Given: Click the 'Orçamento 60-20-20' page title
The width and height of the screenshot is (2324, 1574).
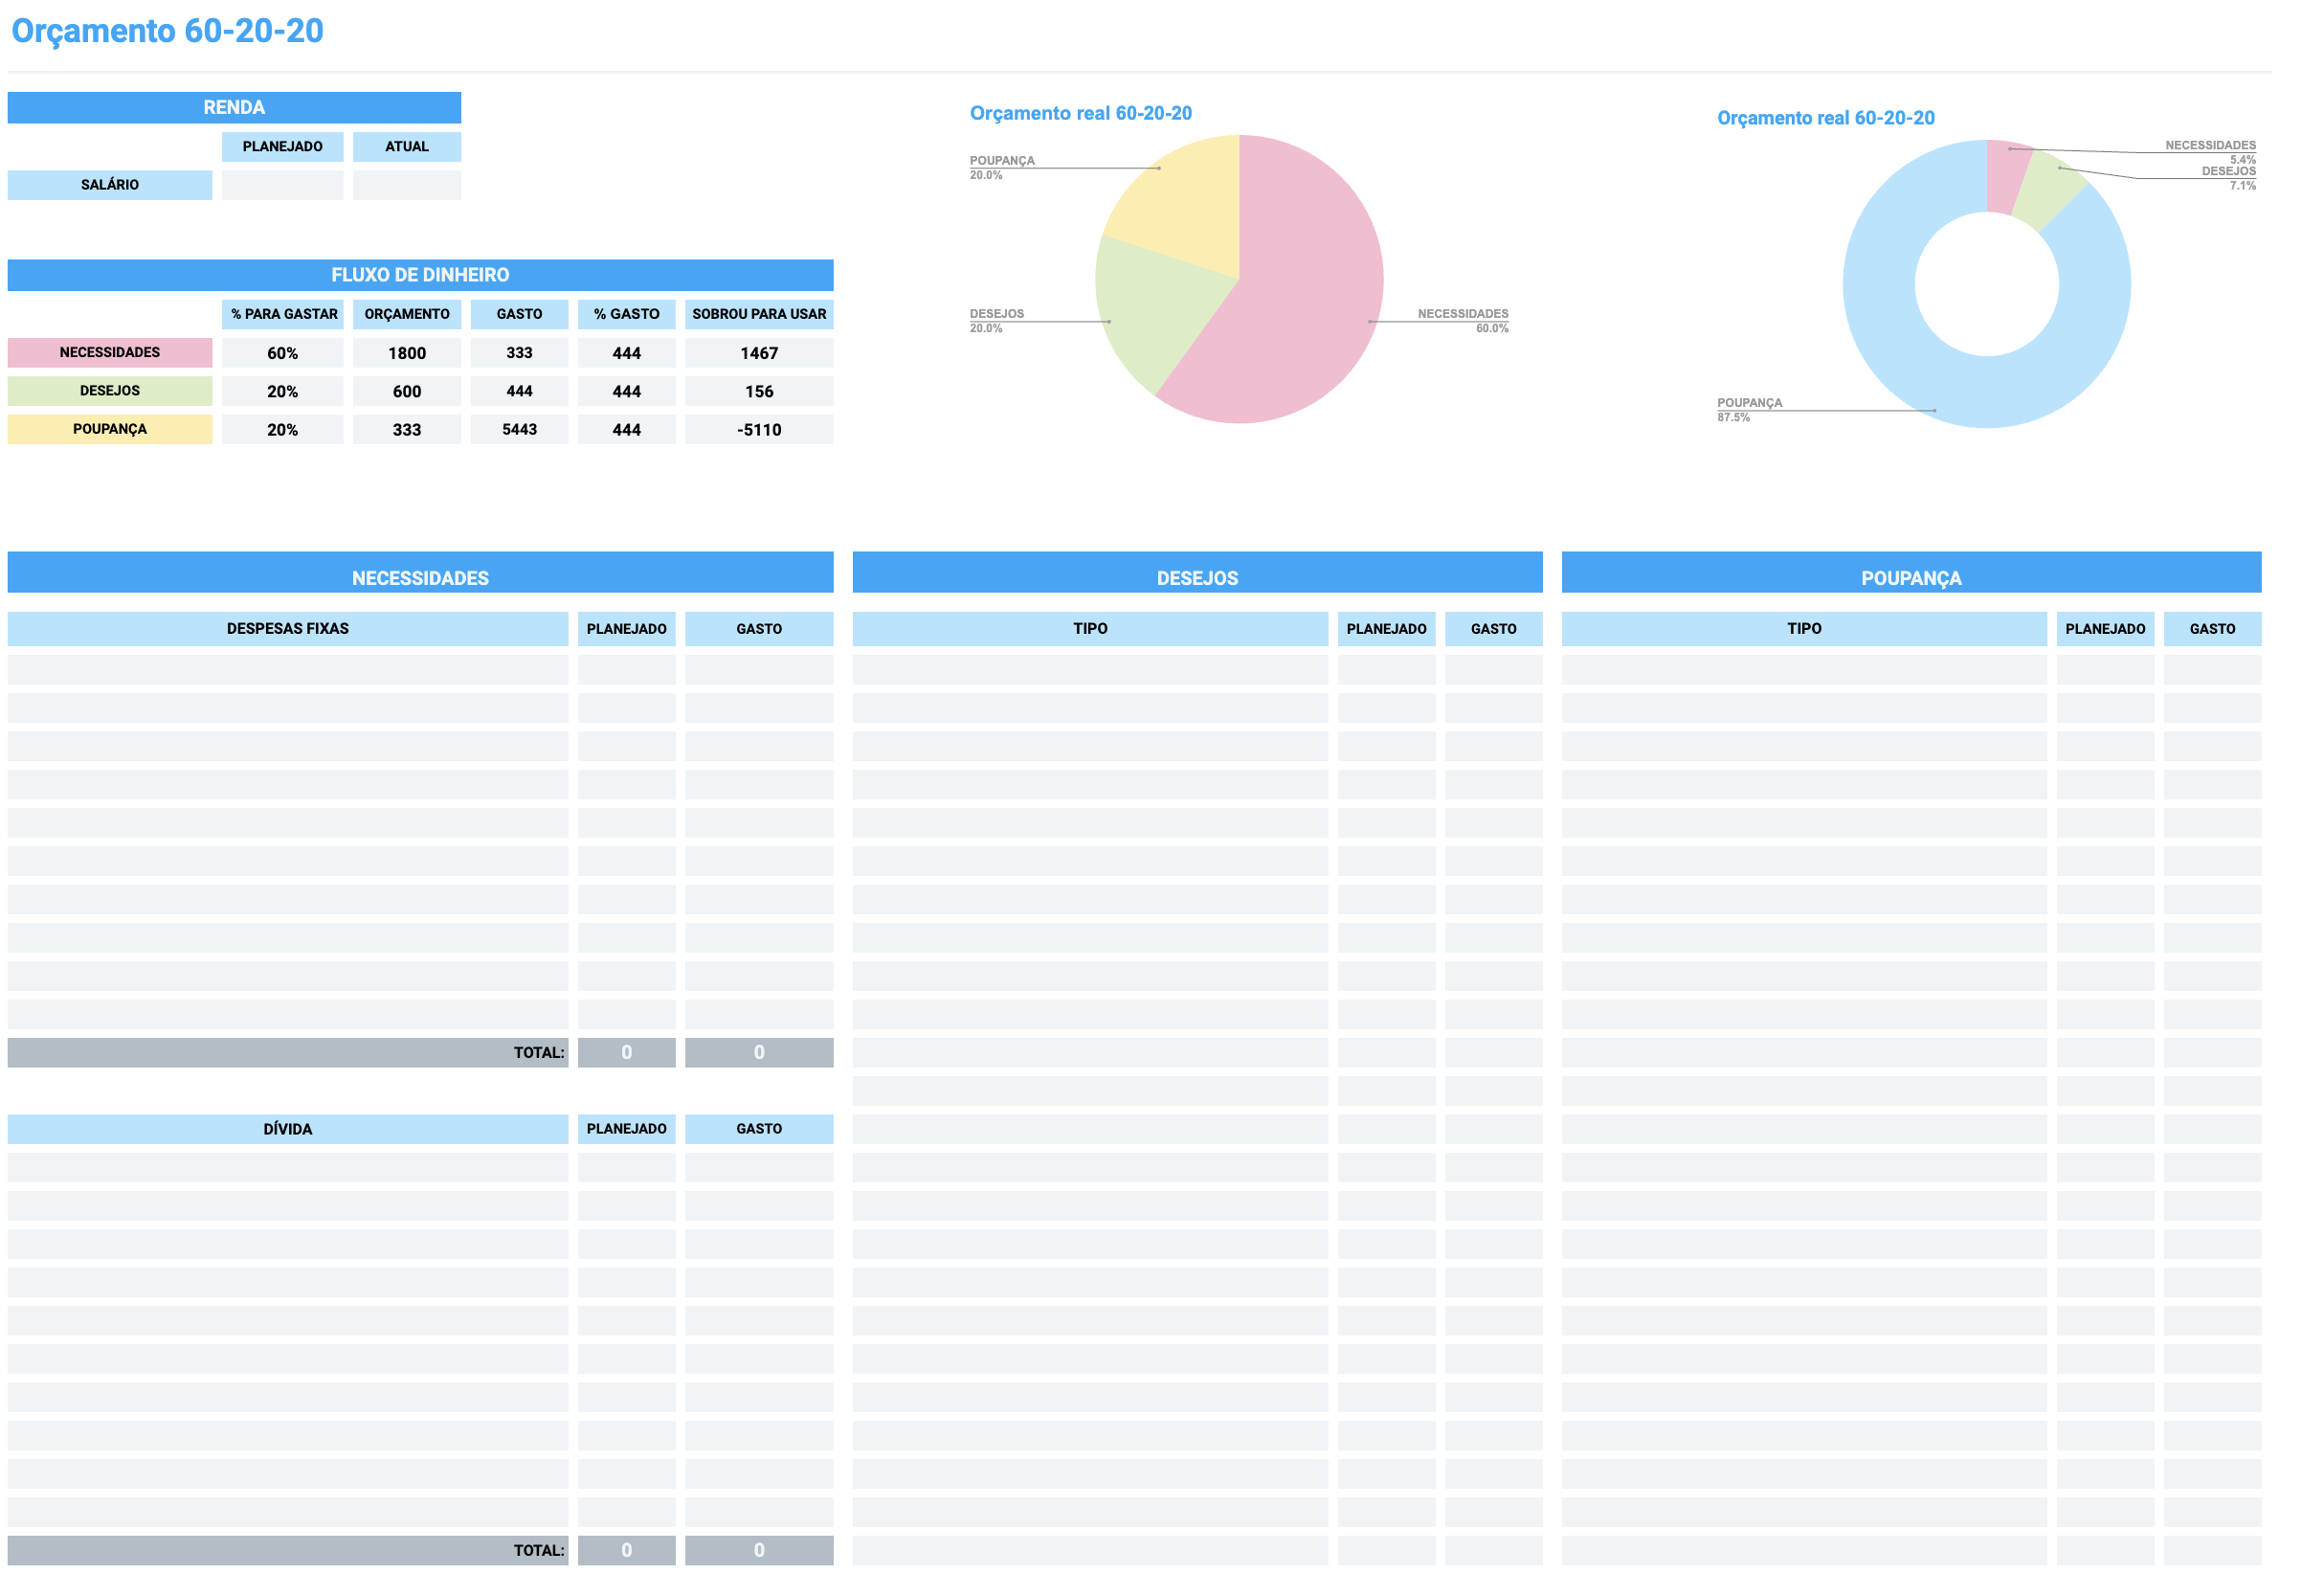Looking at the screenshot, I should (x=167, y=30).
